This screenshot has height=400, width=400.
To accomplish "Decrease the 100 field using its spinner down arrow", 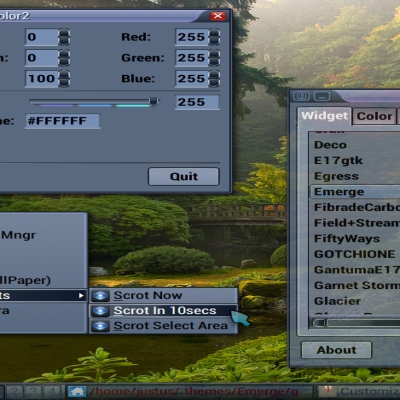I will (64, 83).
